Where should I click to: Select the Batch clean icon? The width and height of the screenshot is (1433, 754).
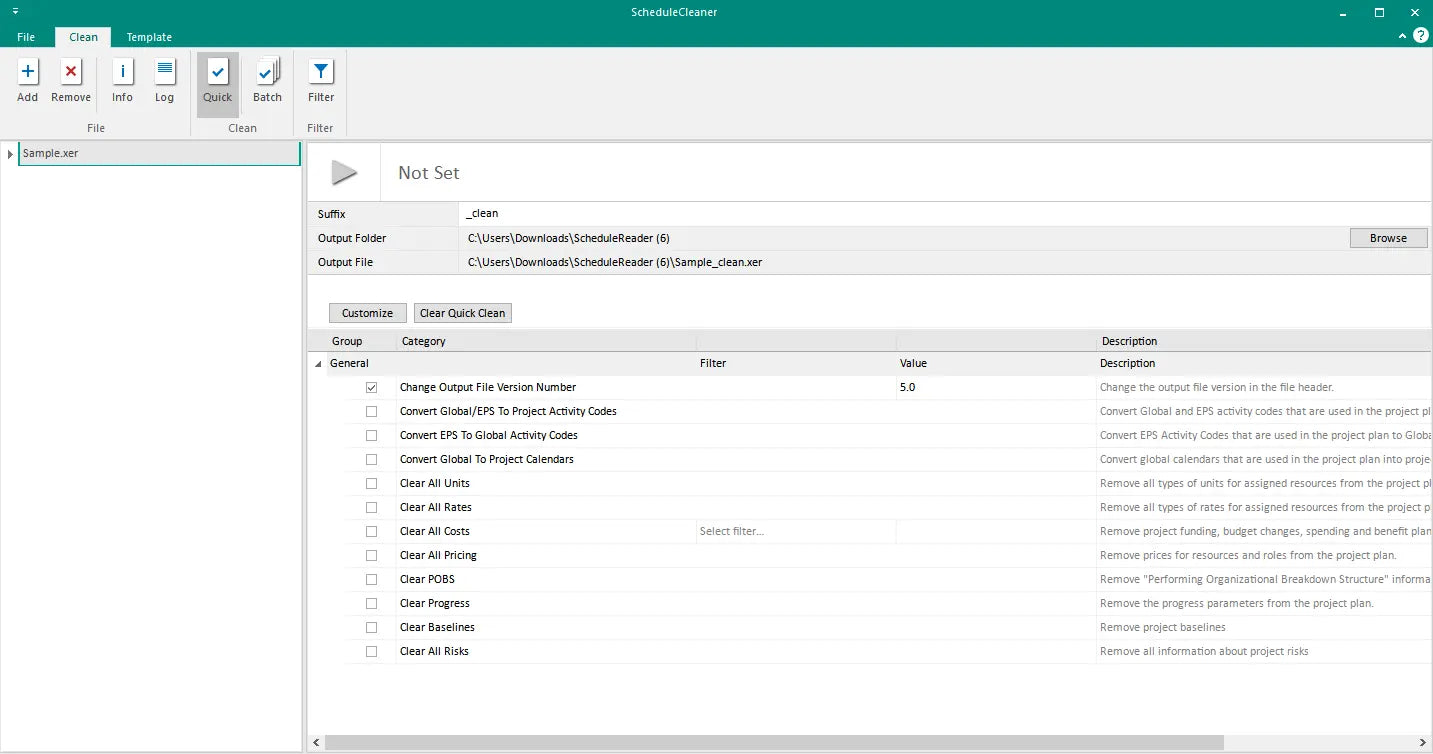tap(267, 72)
